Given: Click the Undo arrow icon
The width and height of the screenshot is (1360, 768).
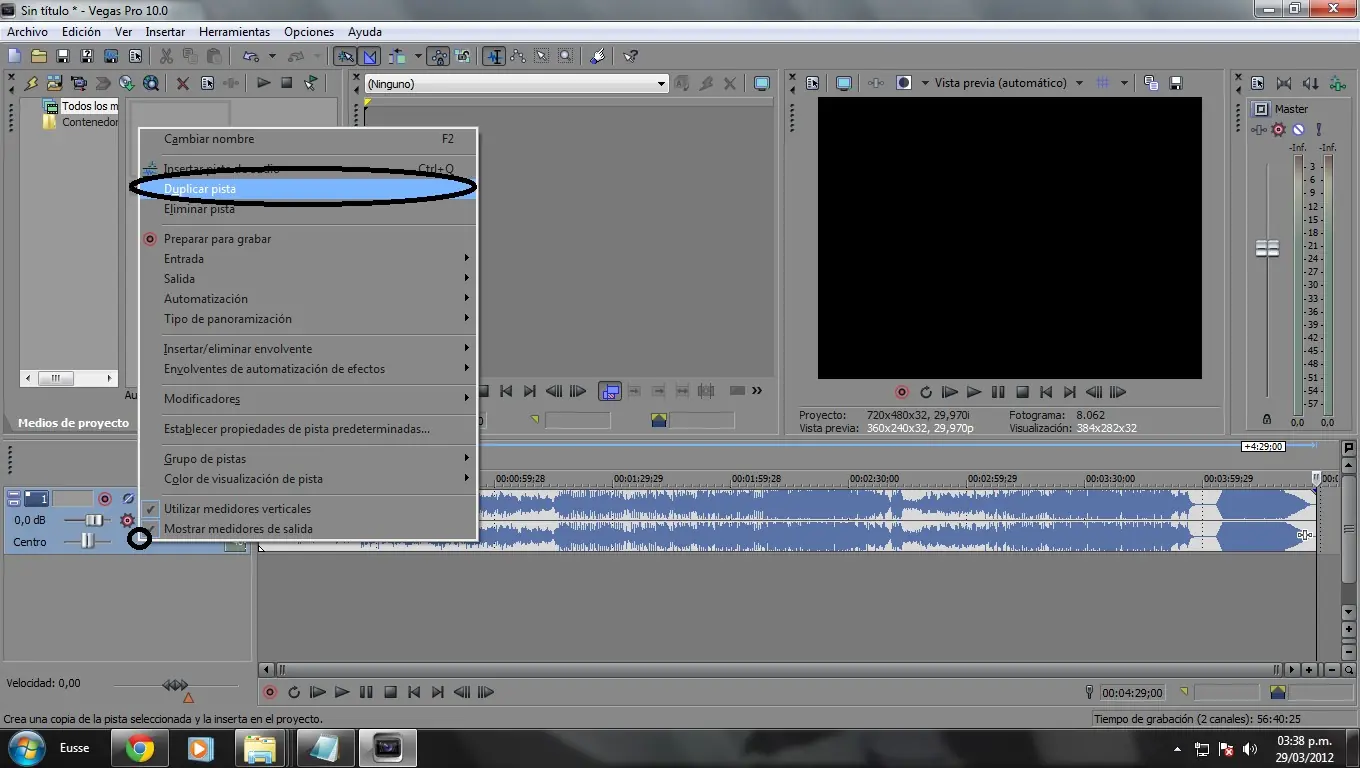Looking at the screenshot, I should [x=250, y=57].
